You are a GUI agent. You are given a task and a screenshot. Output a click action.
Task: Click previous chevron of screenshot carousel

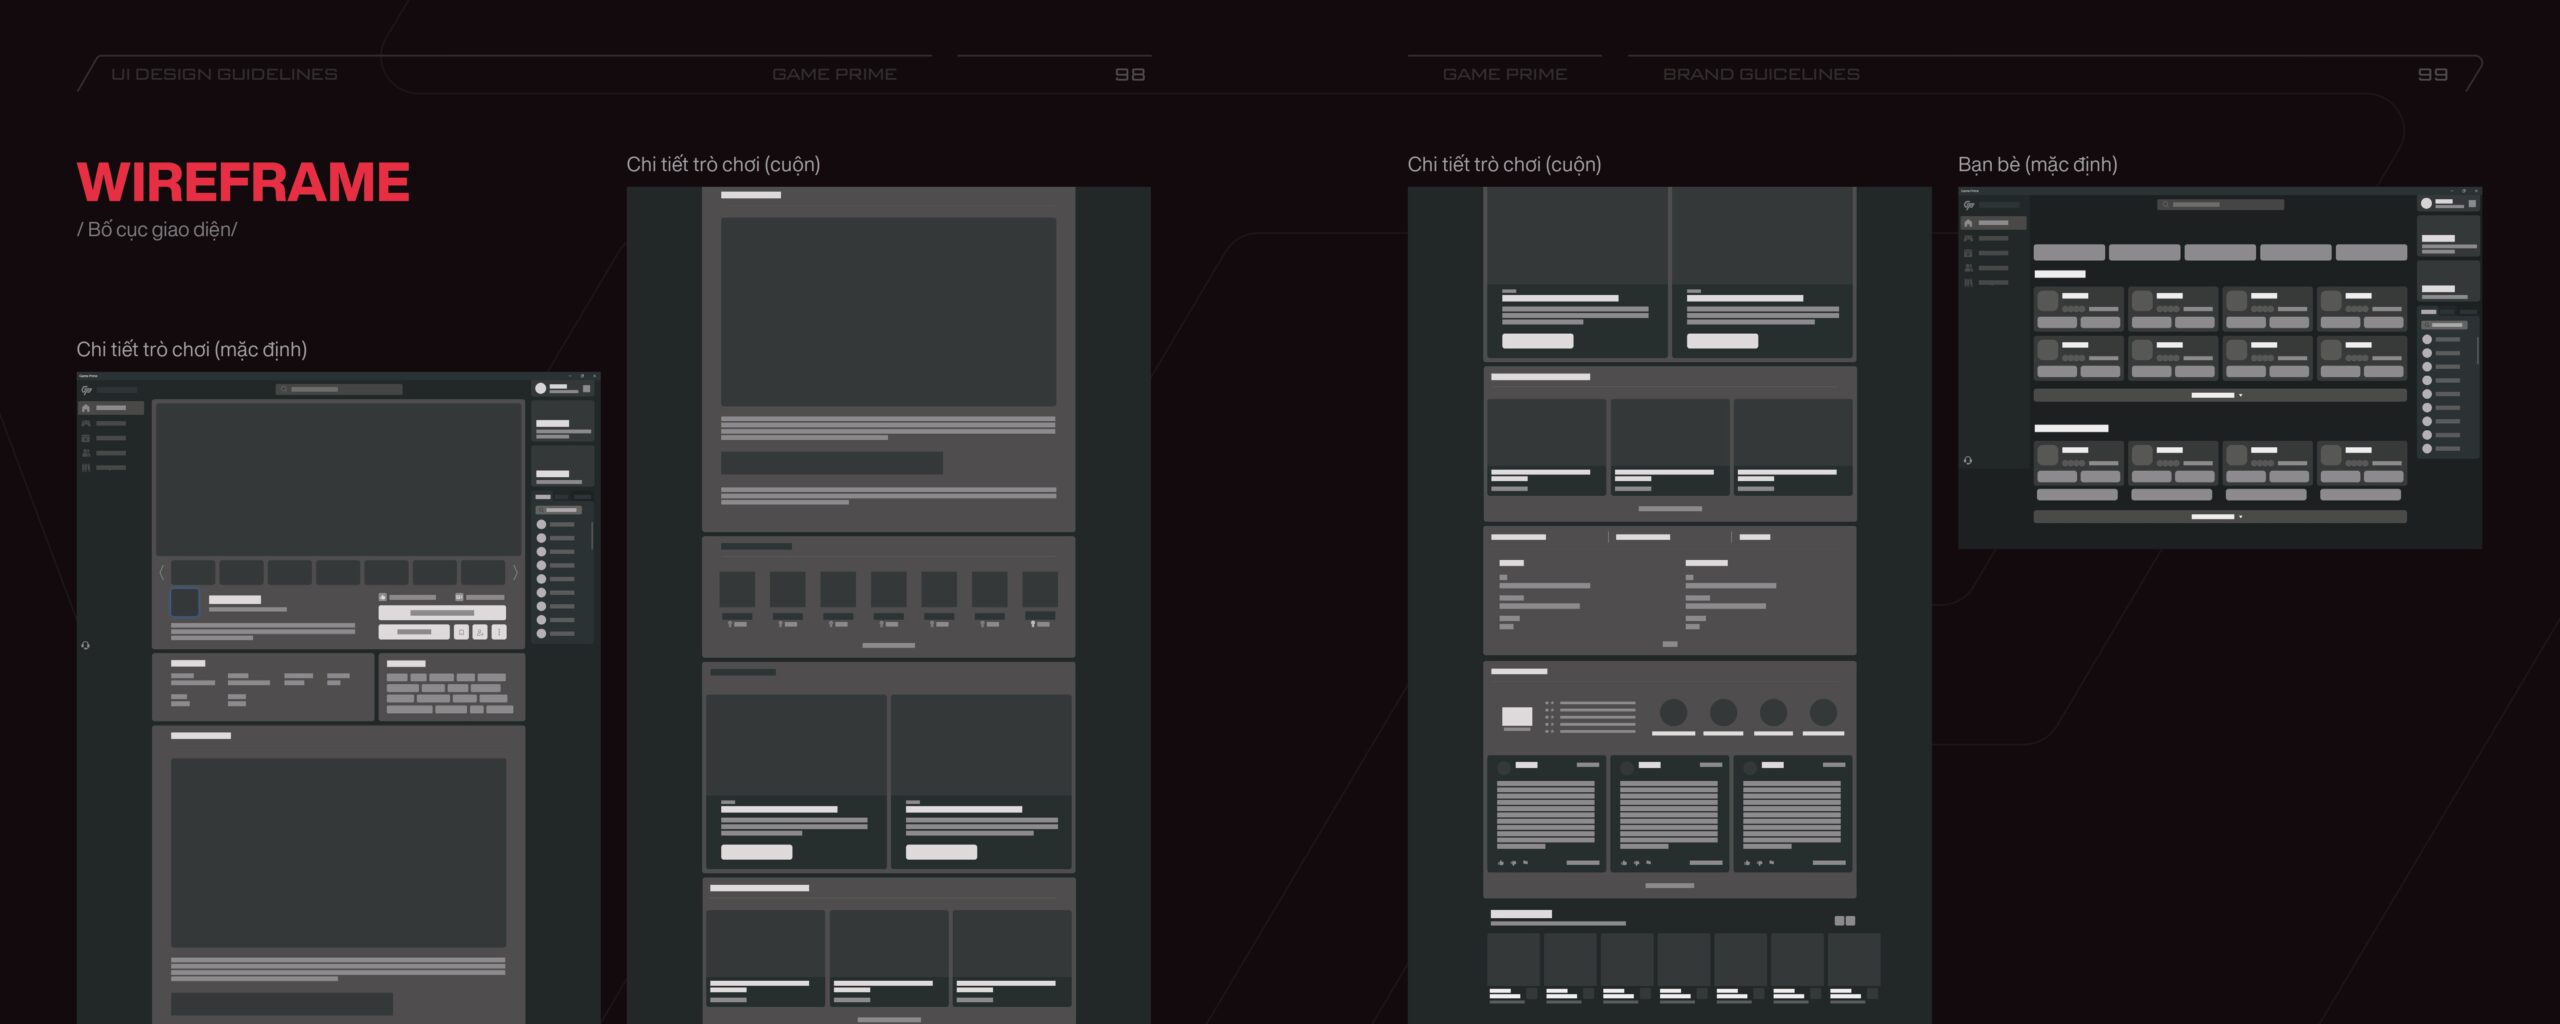coord(162,572)
